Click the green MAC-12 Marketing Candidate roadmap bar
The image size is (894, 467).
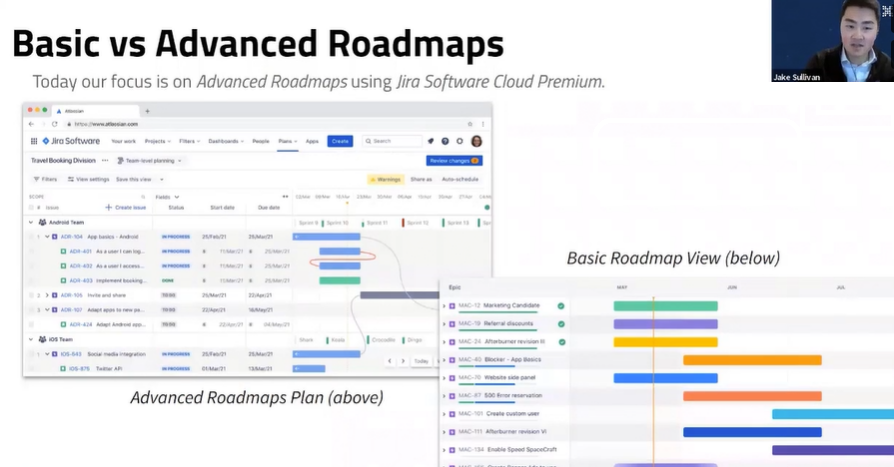(665, 306)
